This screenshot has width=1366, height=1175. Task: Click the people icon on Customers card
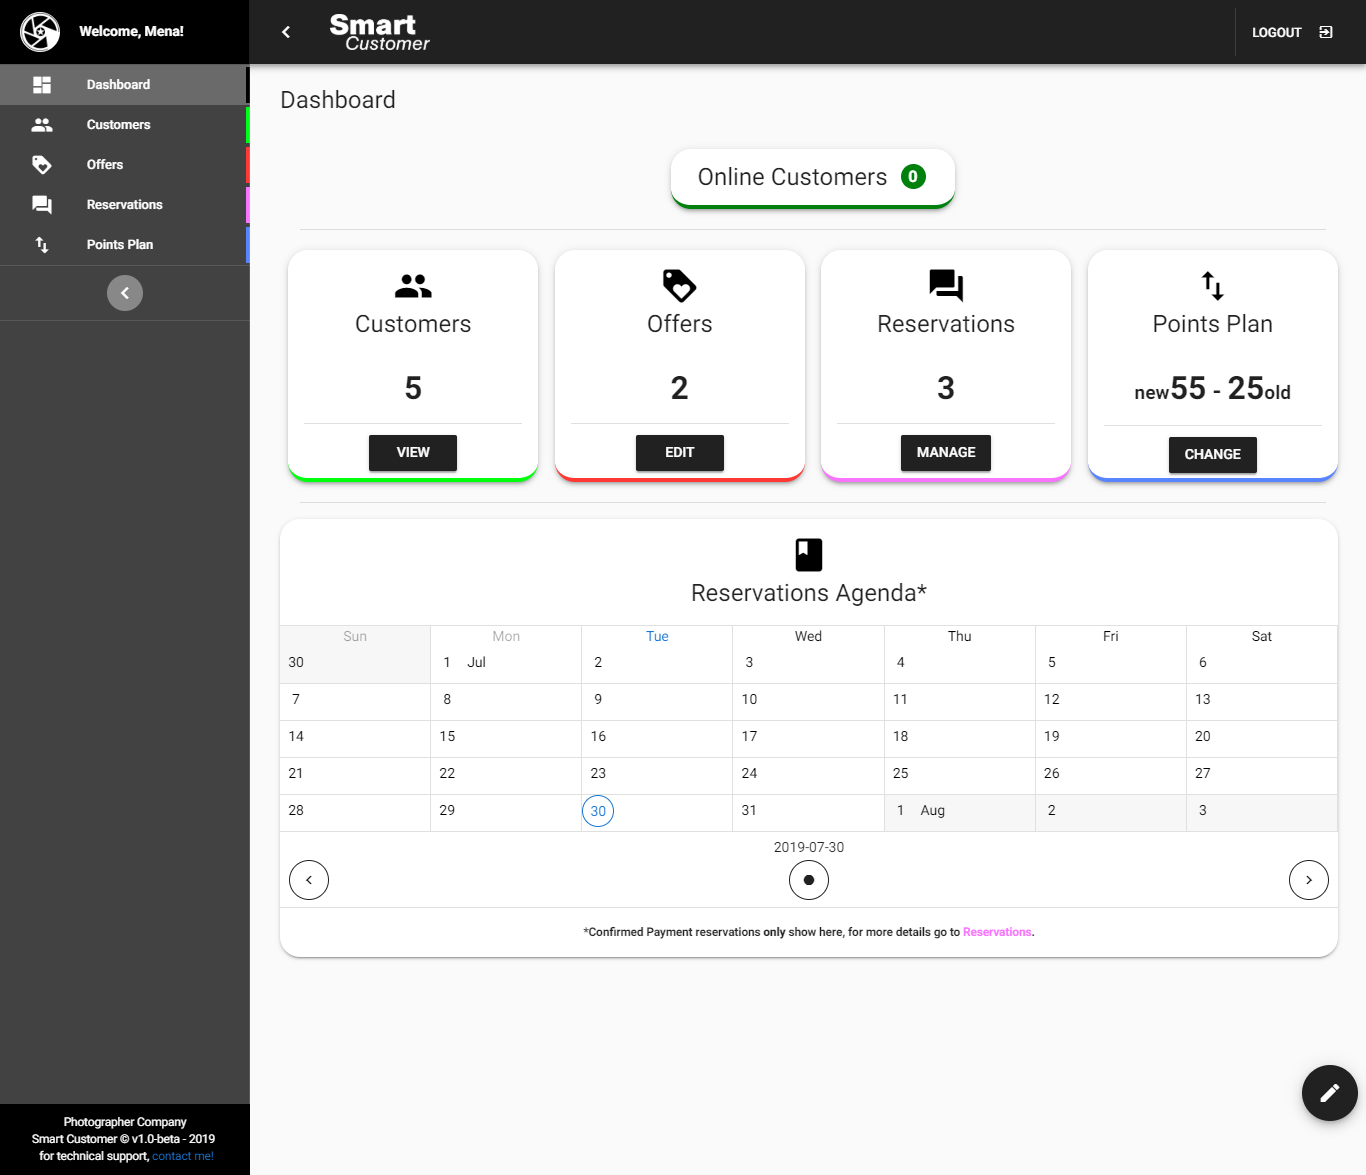coord(413,287)
